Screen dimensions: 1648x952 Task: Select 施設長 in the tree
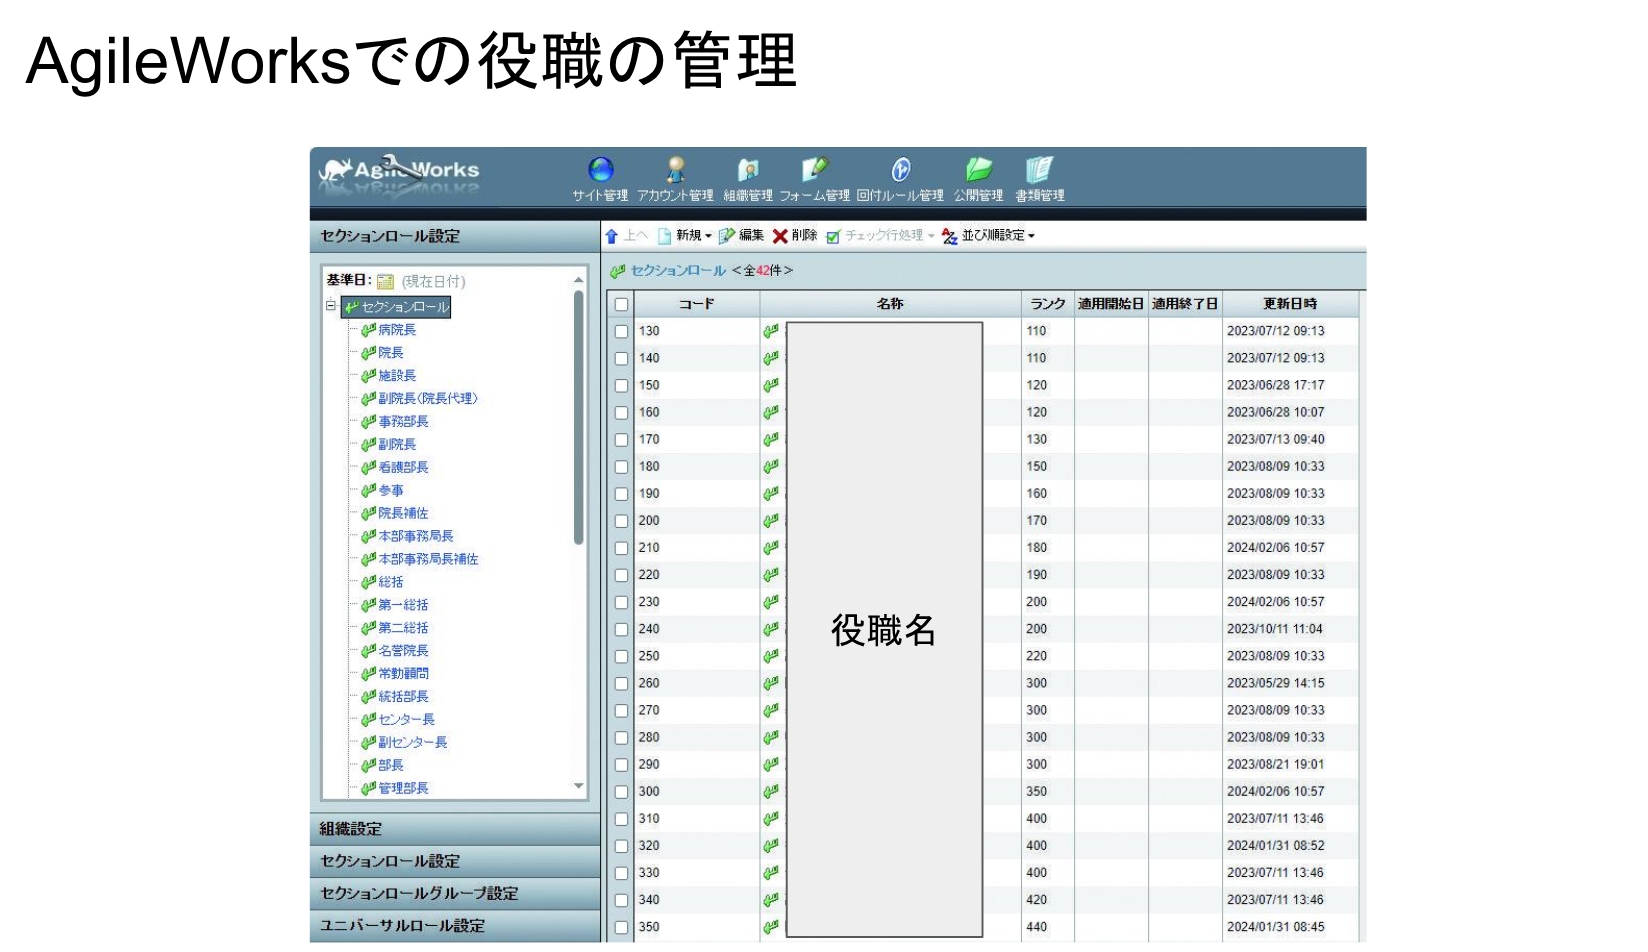coord(396,376)
